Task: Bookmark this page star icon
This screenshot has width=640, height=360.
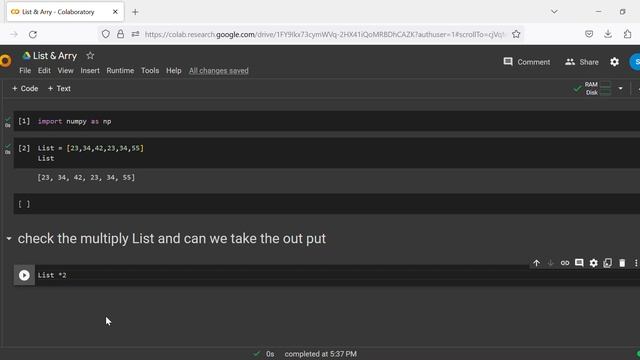Action: pos(516,34)
